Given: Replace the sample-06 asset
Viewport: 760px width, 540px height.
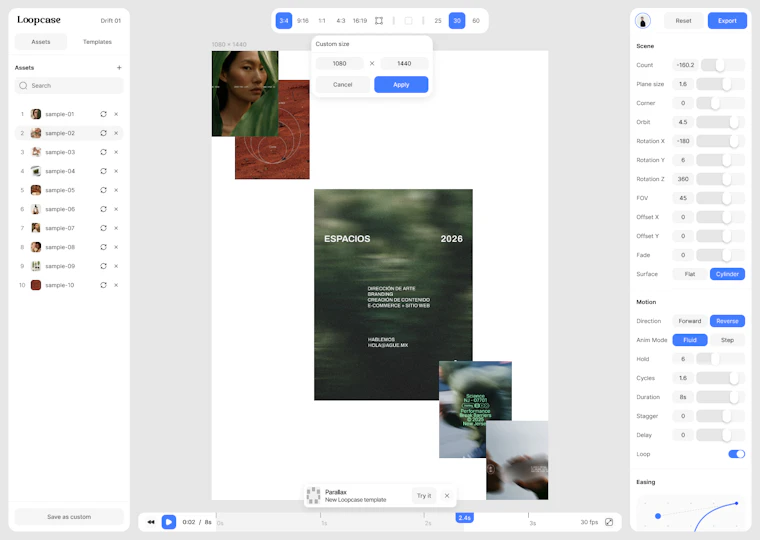Looking at the screenshot, I should click(103, 209).
